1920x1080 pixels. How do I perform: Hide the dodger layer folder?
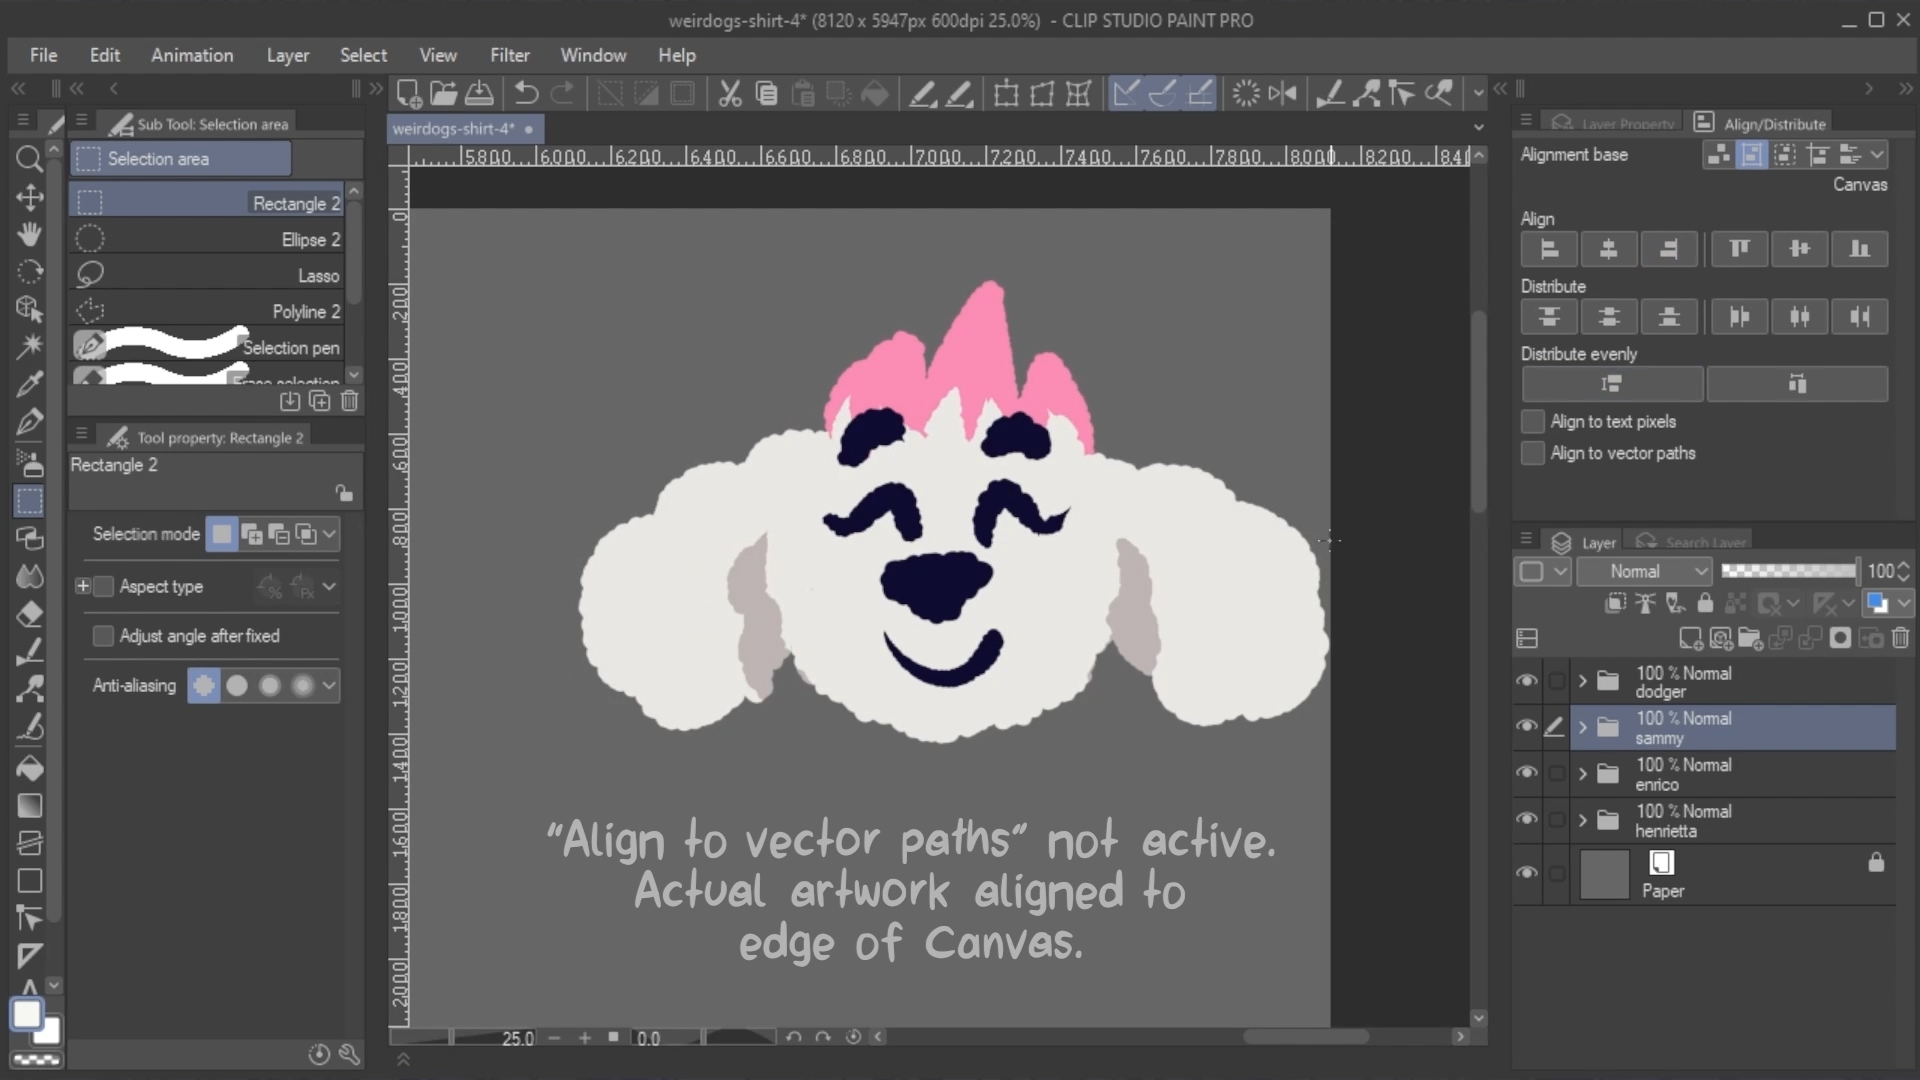(1526, 681)
